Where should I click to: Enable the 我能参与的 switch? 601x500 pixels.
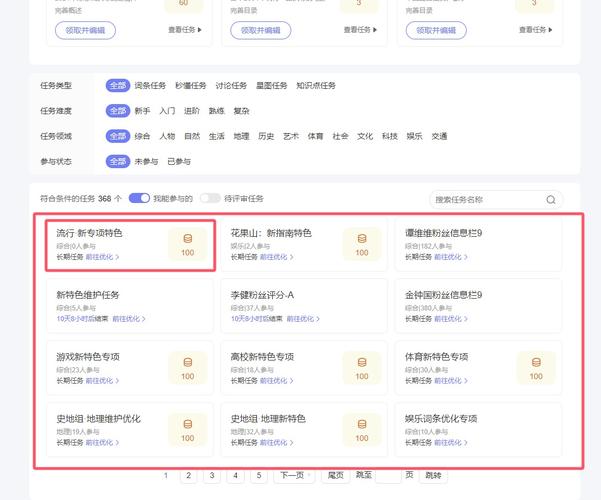pyautogui.click(x=139, y=198)
